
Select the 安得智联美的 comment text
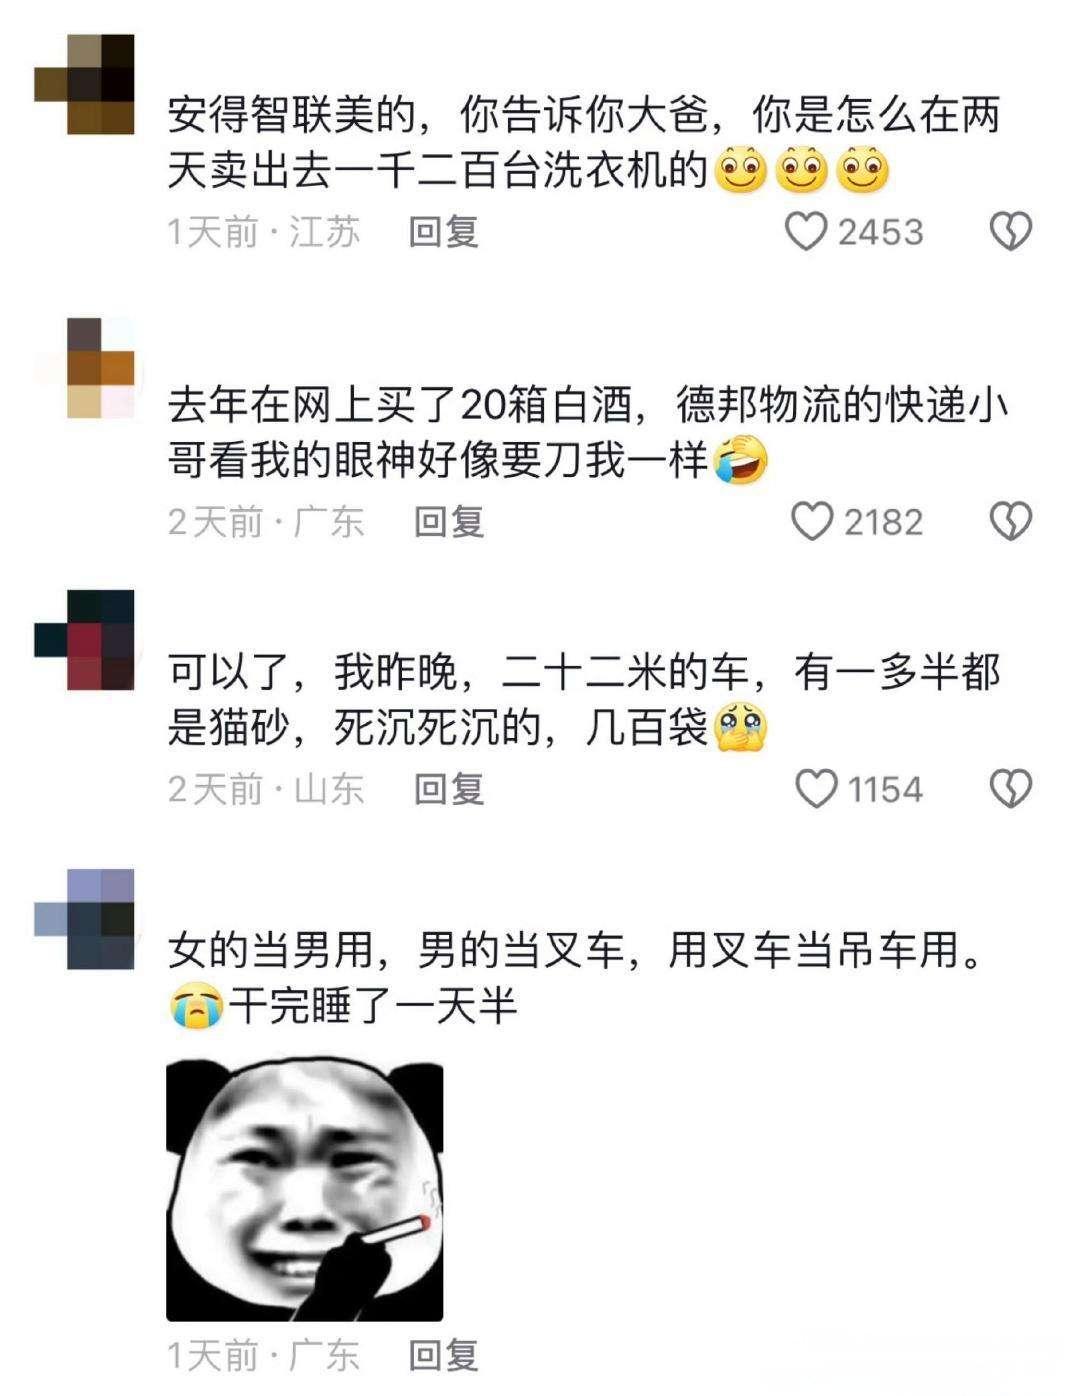(x=584, y=143)
